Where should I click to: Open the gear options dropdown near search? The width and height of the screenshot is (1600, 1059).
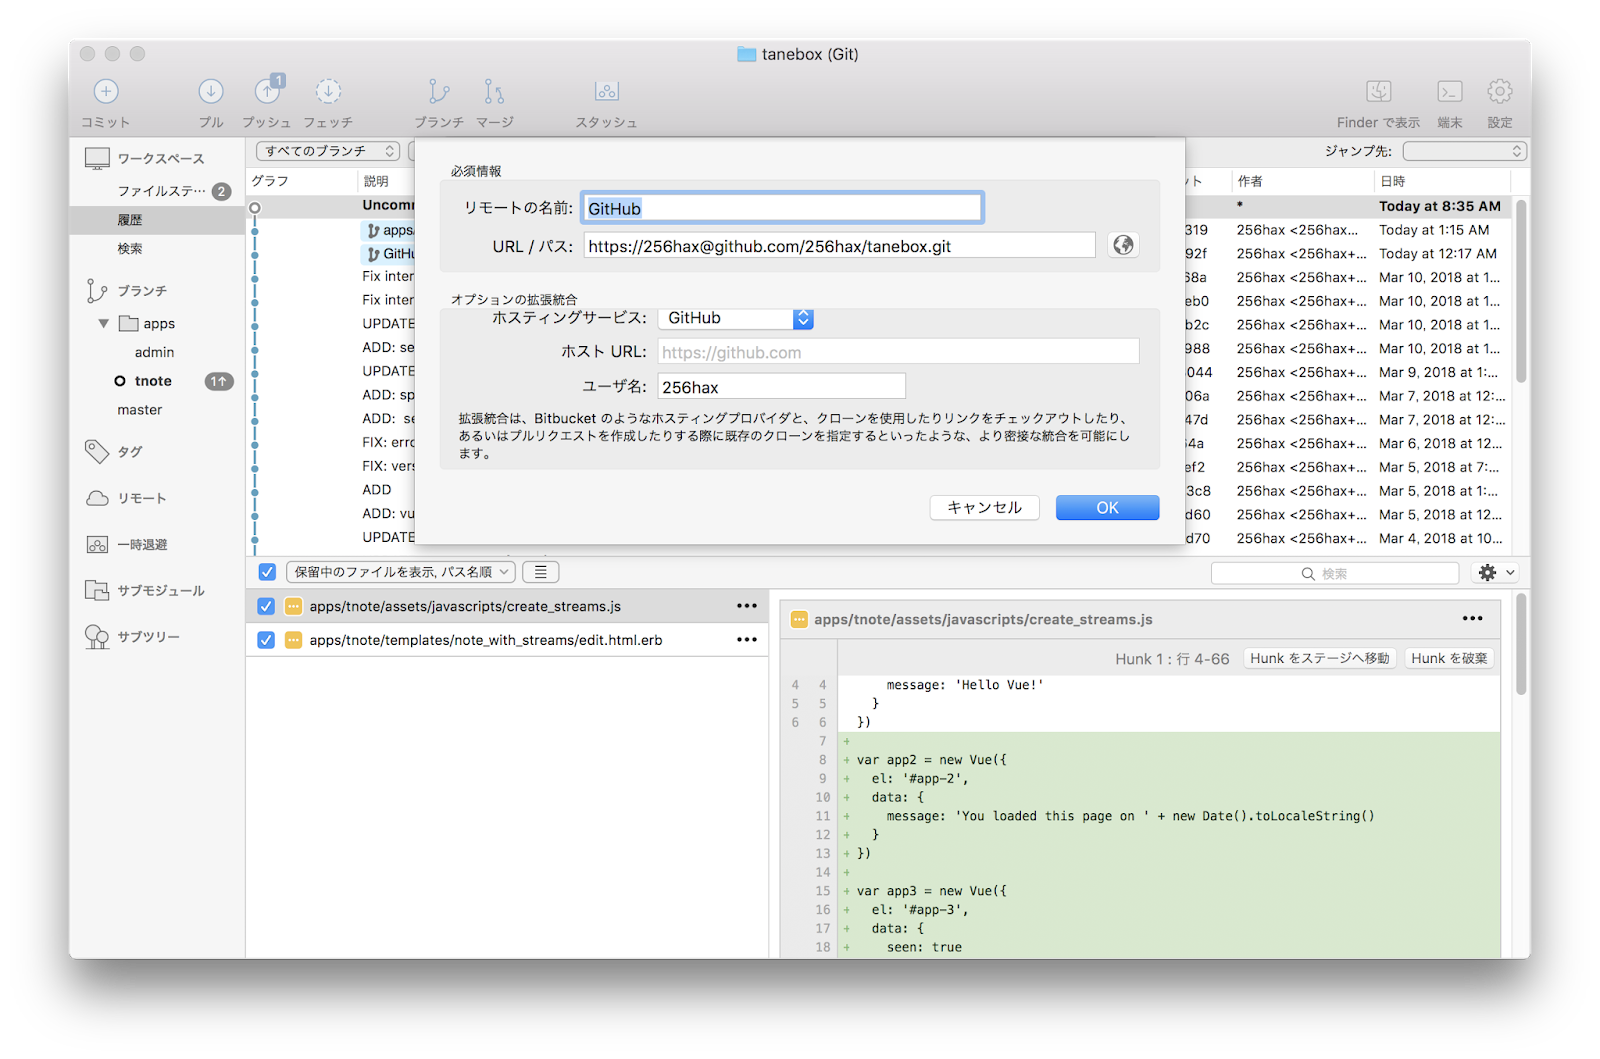[1497, 573]
